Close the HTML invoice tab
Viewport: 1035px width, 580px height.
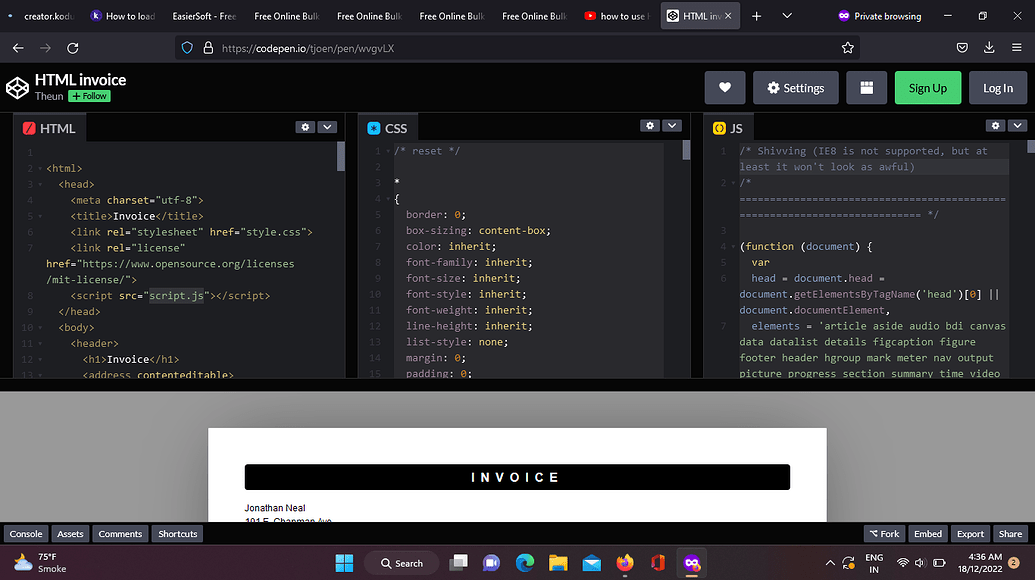728,16
